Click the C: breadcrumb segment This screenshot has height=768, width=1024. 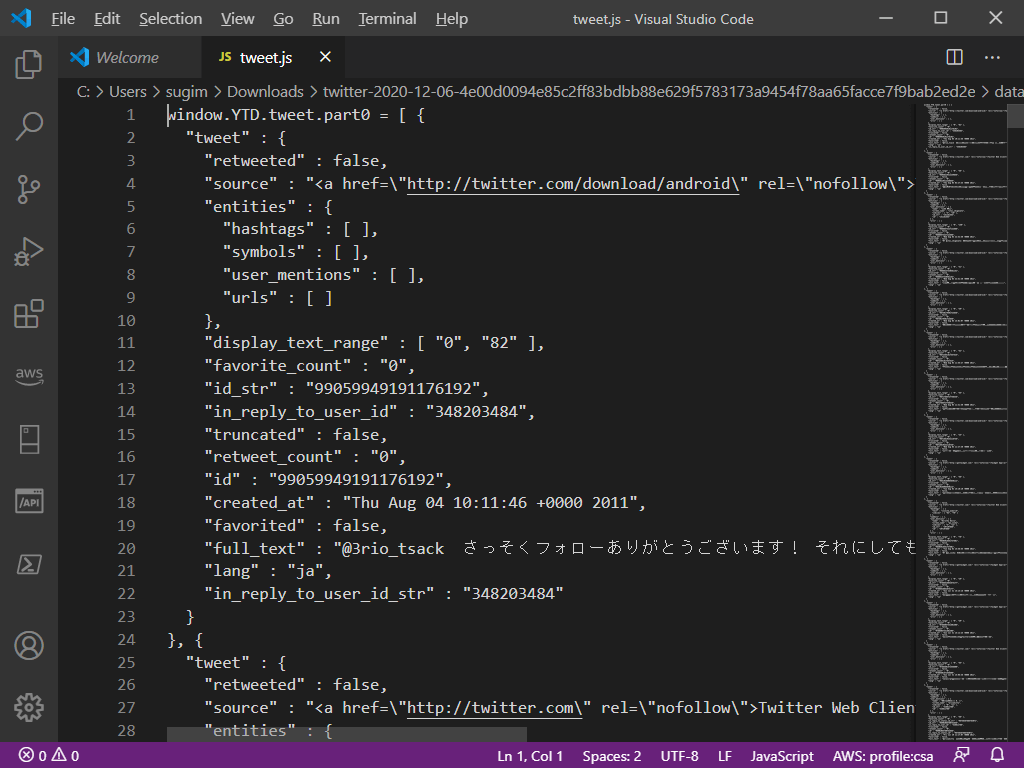pyautogui.click(x=83, y=92)
